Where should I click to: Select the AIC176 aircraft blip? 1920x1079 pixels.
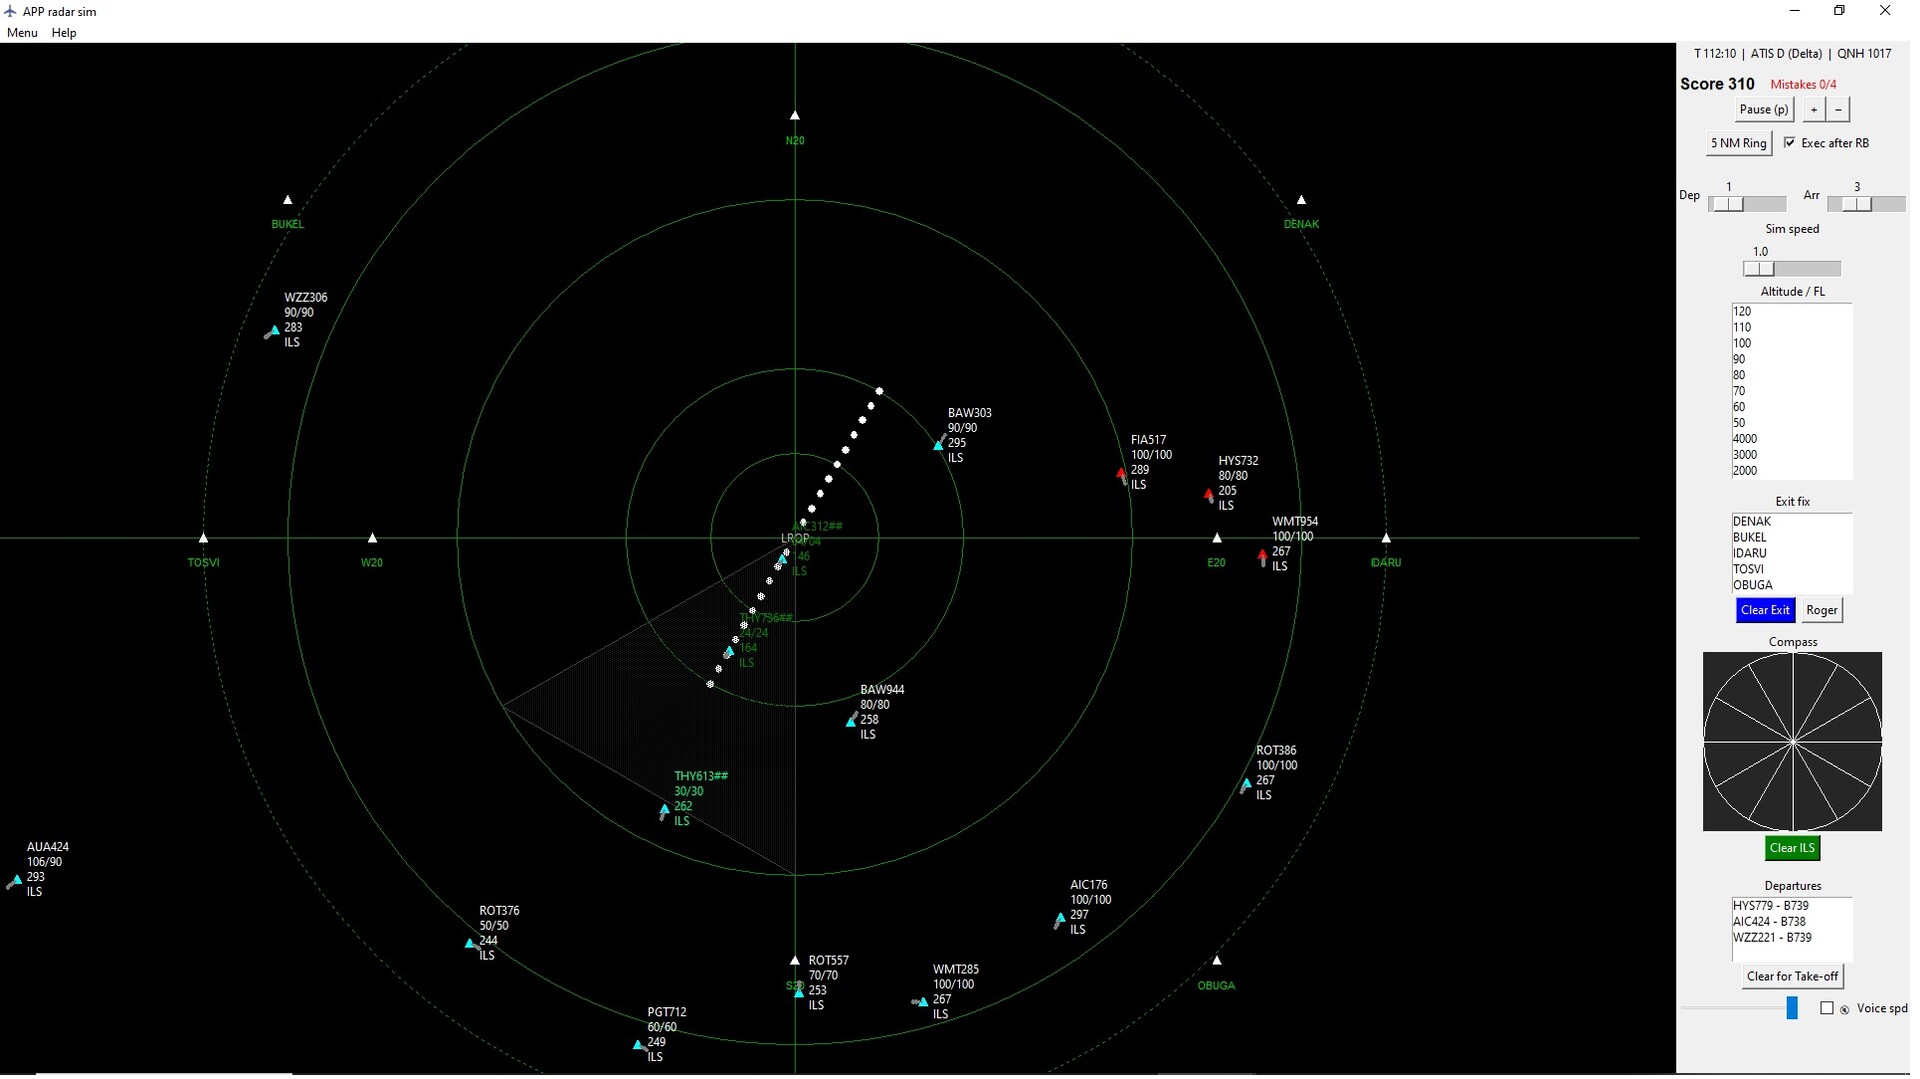pos(1060,918)
